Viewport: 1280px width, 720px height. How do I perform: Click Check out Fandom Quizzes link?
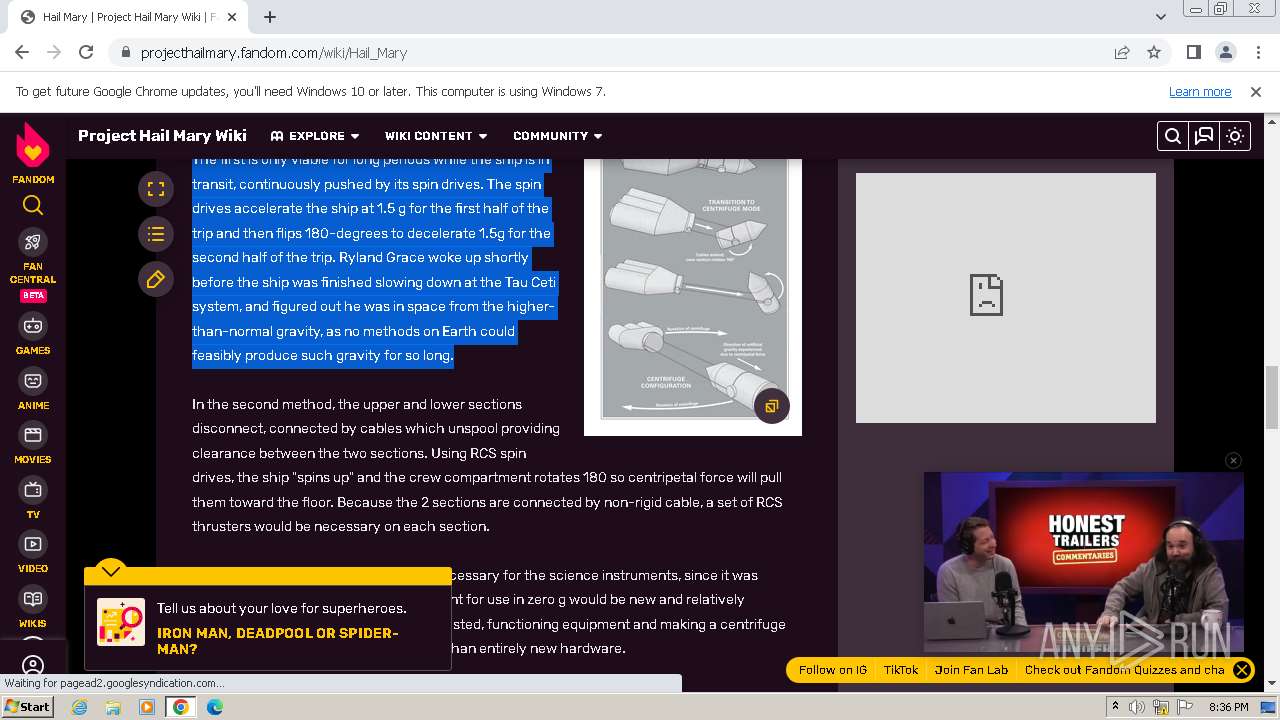(1124, 670)
